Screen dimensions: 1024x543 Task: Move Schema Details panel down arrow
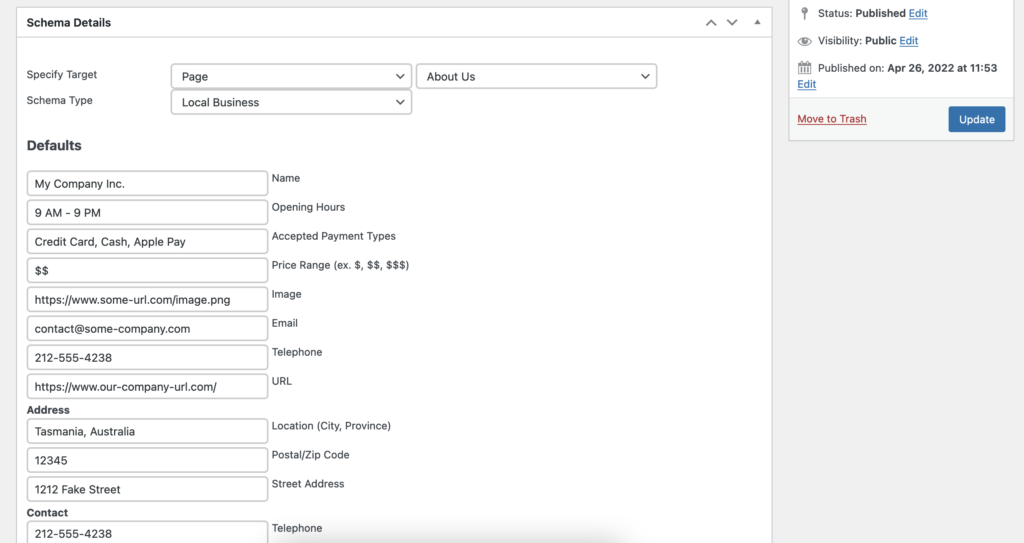tap(732, 23)
